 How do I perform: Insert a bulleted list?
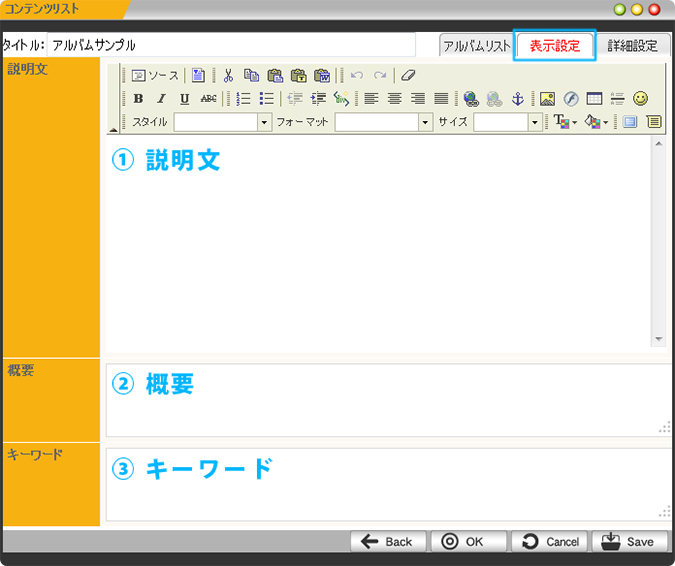[266, 99]
